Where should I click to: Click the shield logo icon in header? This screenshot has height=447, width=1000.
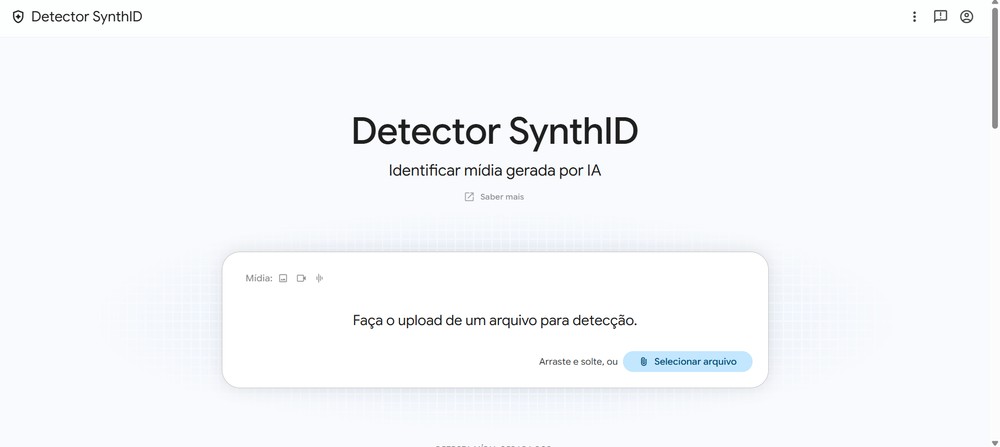[18, 17]
